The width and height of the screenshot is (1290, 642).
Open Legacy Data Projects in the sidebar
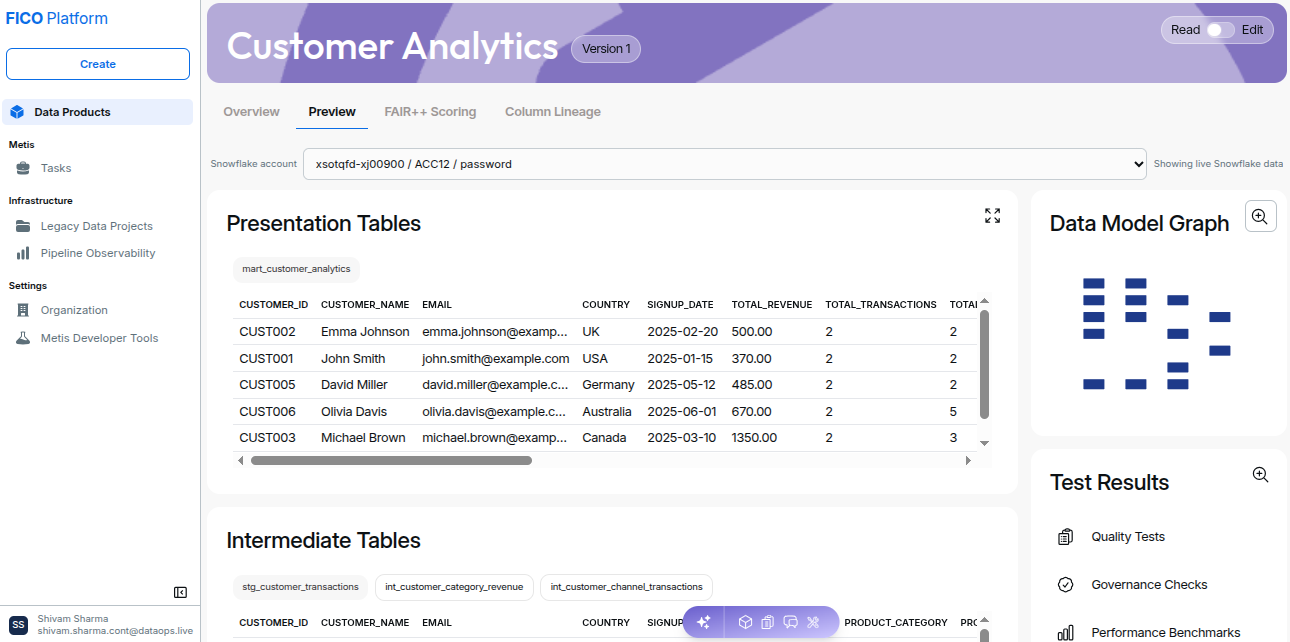(x=97, y=226)
